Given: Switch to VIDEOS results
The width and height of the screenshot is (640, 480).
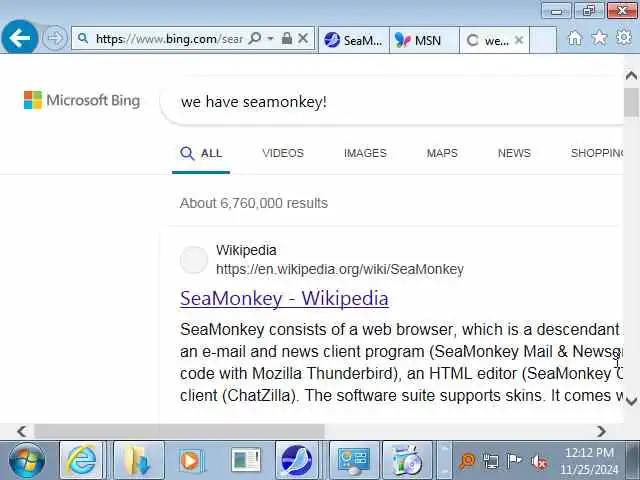Looking at the screenshot, I should (283, 153).
